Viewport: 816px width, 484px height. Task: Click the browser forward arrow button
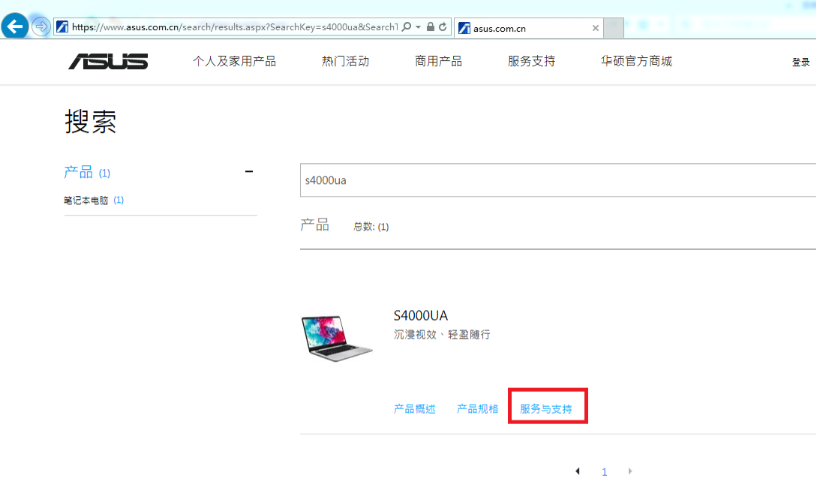click(x=41, y=27)
